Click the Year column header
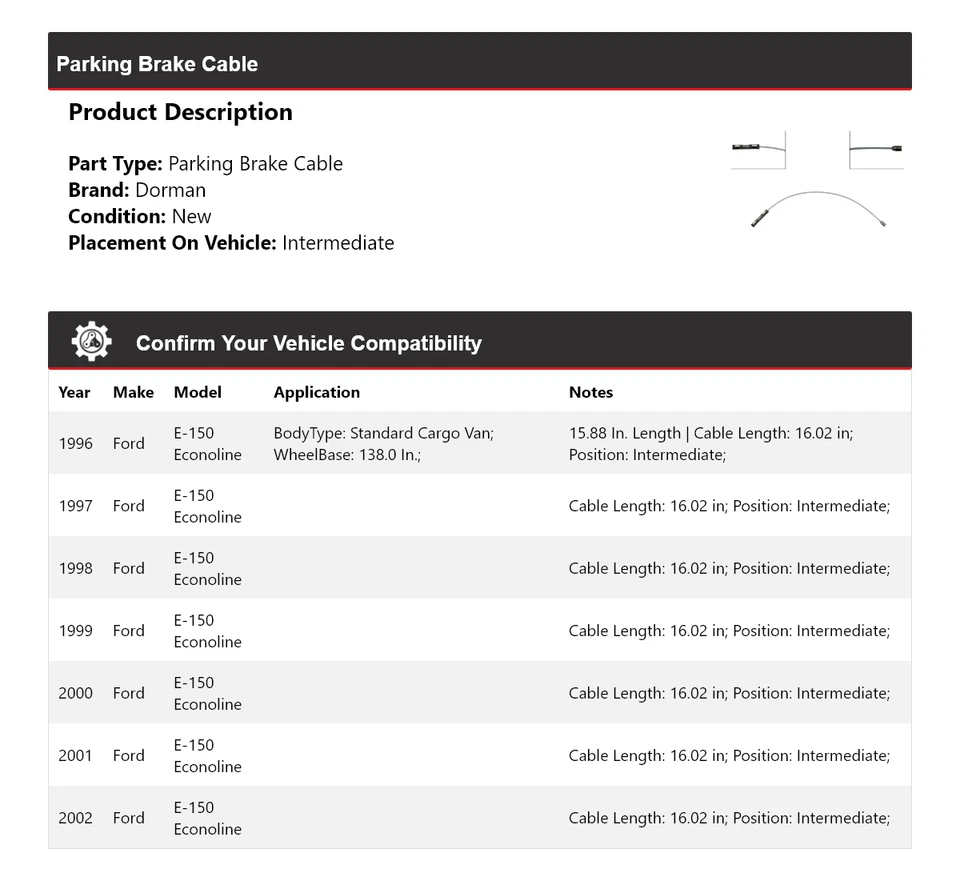The image size is (960, 881). click(74, 392)
